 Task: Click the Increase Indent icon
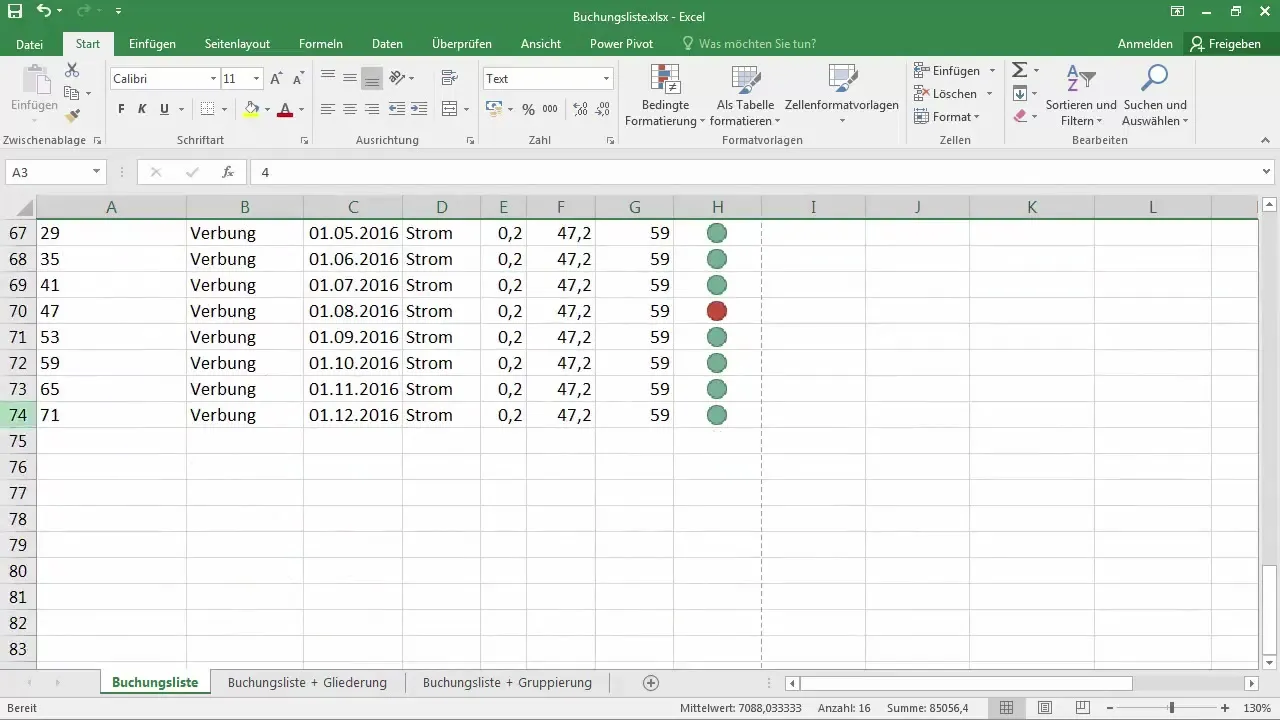click(419, 109)
